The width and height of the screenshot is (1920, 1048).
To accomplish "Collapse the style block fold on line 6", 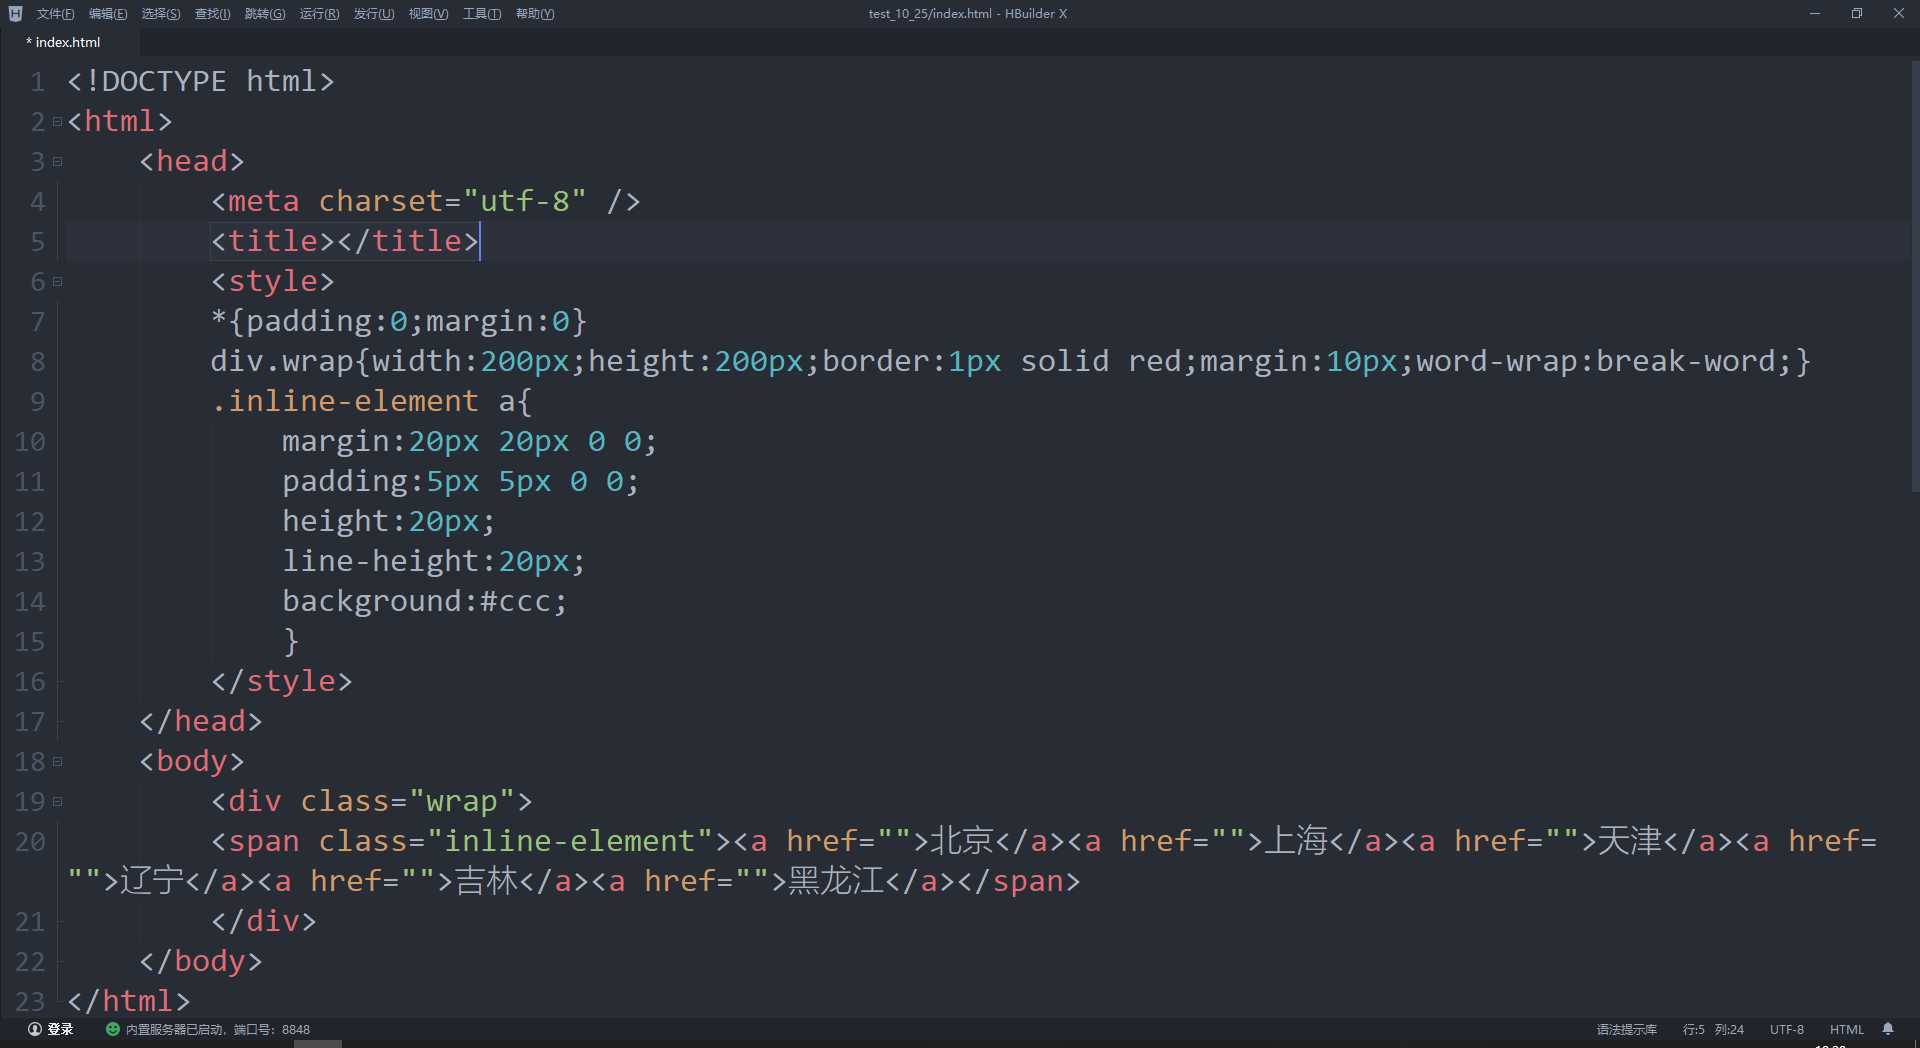I will click(x=57, y=281).
